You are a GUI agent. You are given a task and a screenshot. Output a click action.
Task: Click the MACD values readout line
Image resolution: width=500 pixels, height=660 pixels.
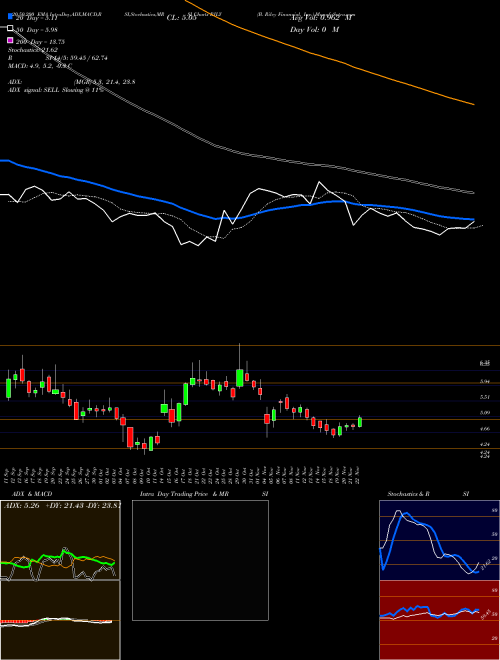[x=39, y=66]
